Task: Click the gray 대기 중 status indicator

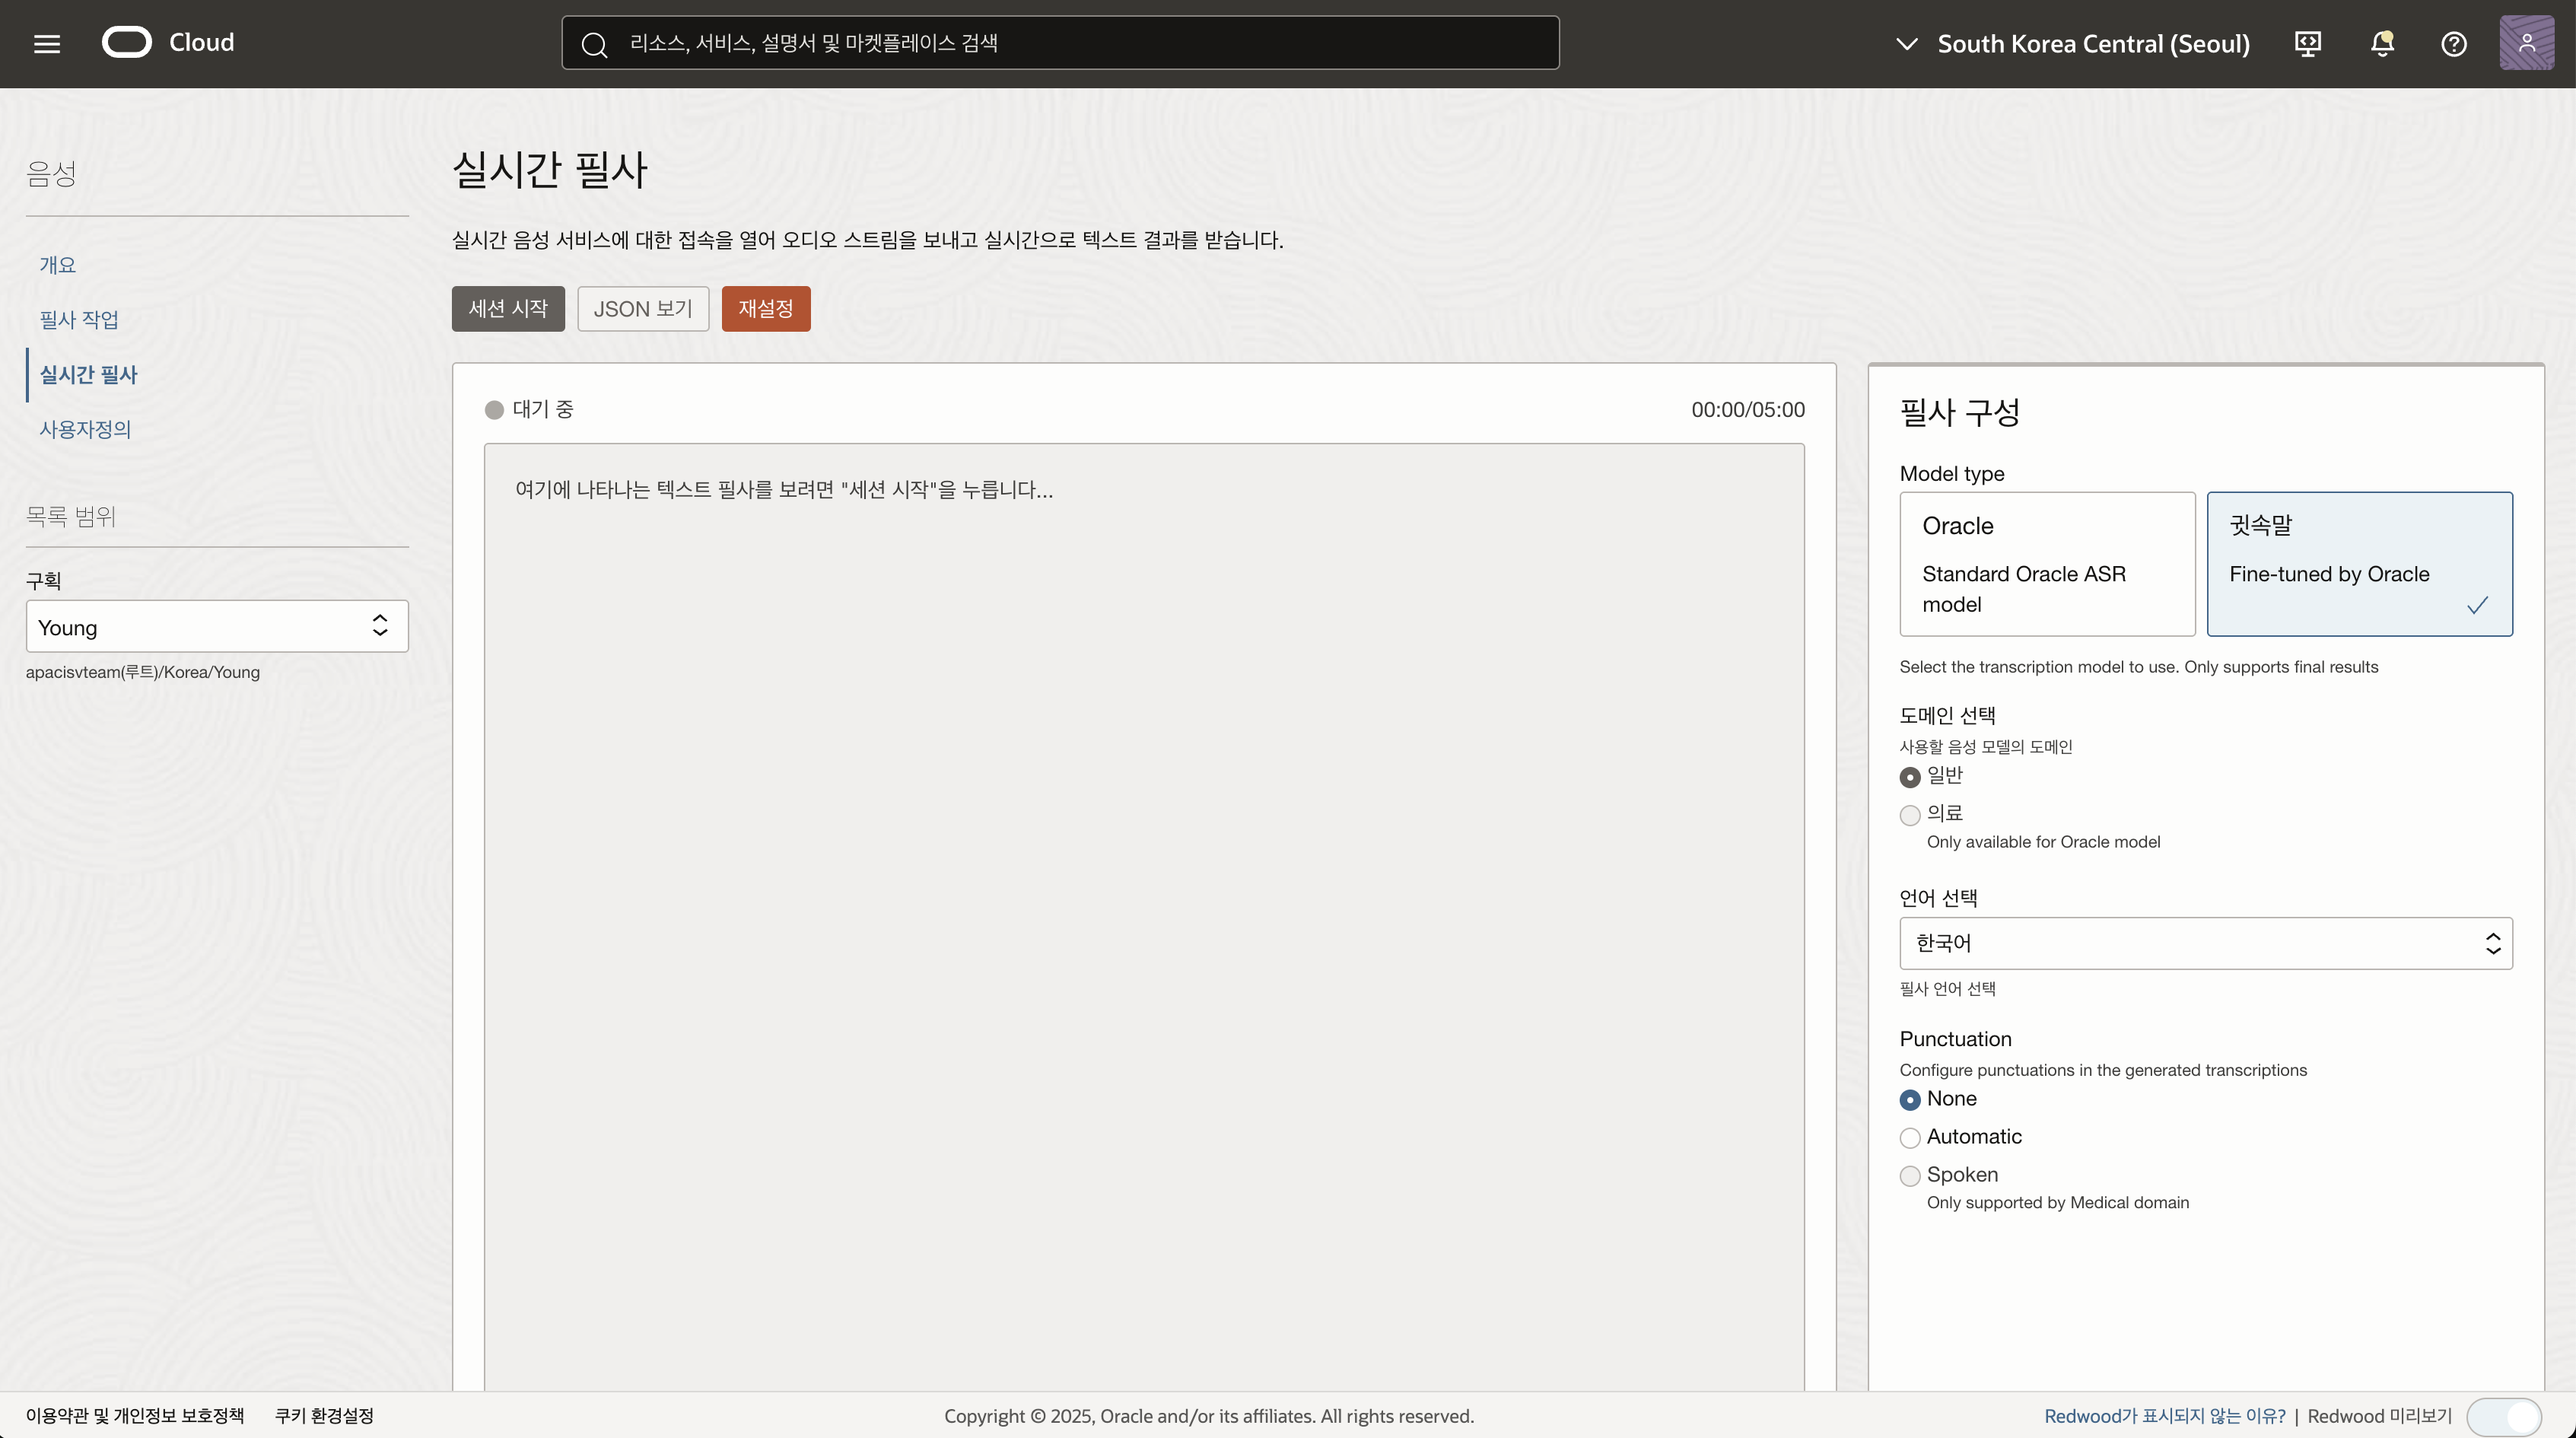Action: (494, 410)
